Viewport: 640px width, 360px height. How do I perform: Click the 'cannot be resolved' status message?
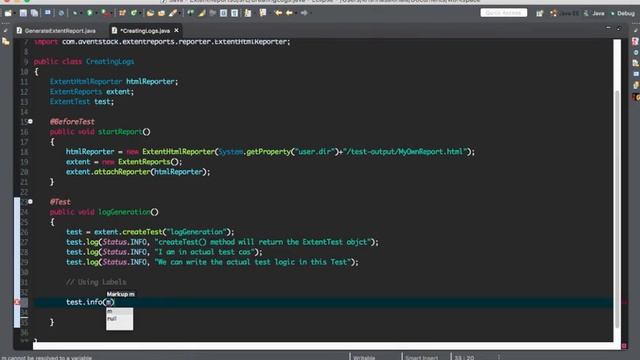point(47,358)
